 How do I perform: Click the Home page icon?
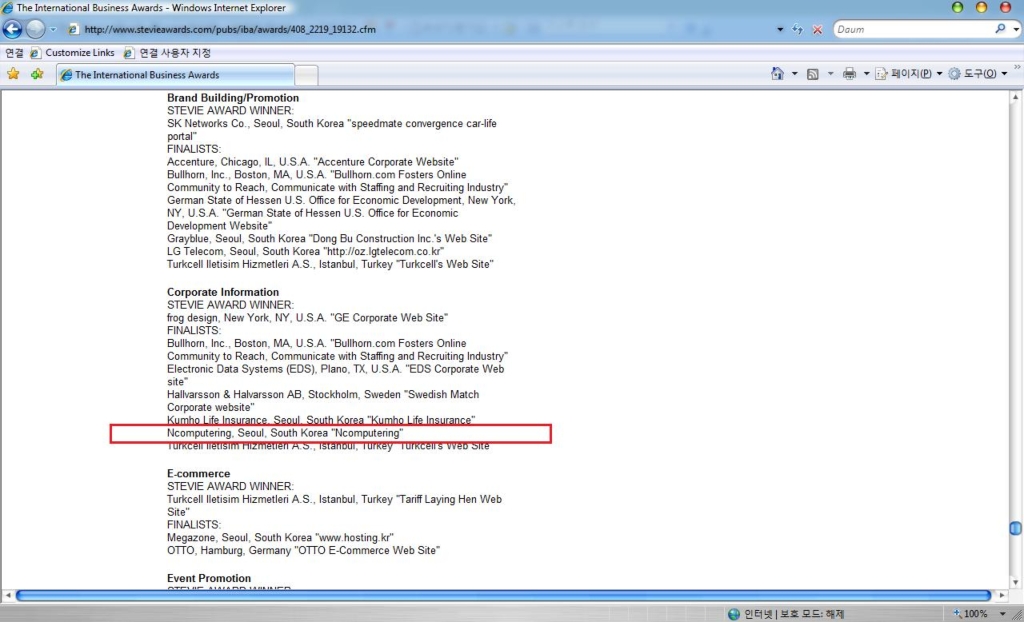(x=777, y=74)
